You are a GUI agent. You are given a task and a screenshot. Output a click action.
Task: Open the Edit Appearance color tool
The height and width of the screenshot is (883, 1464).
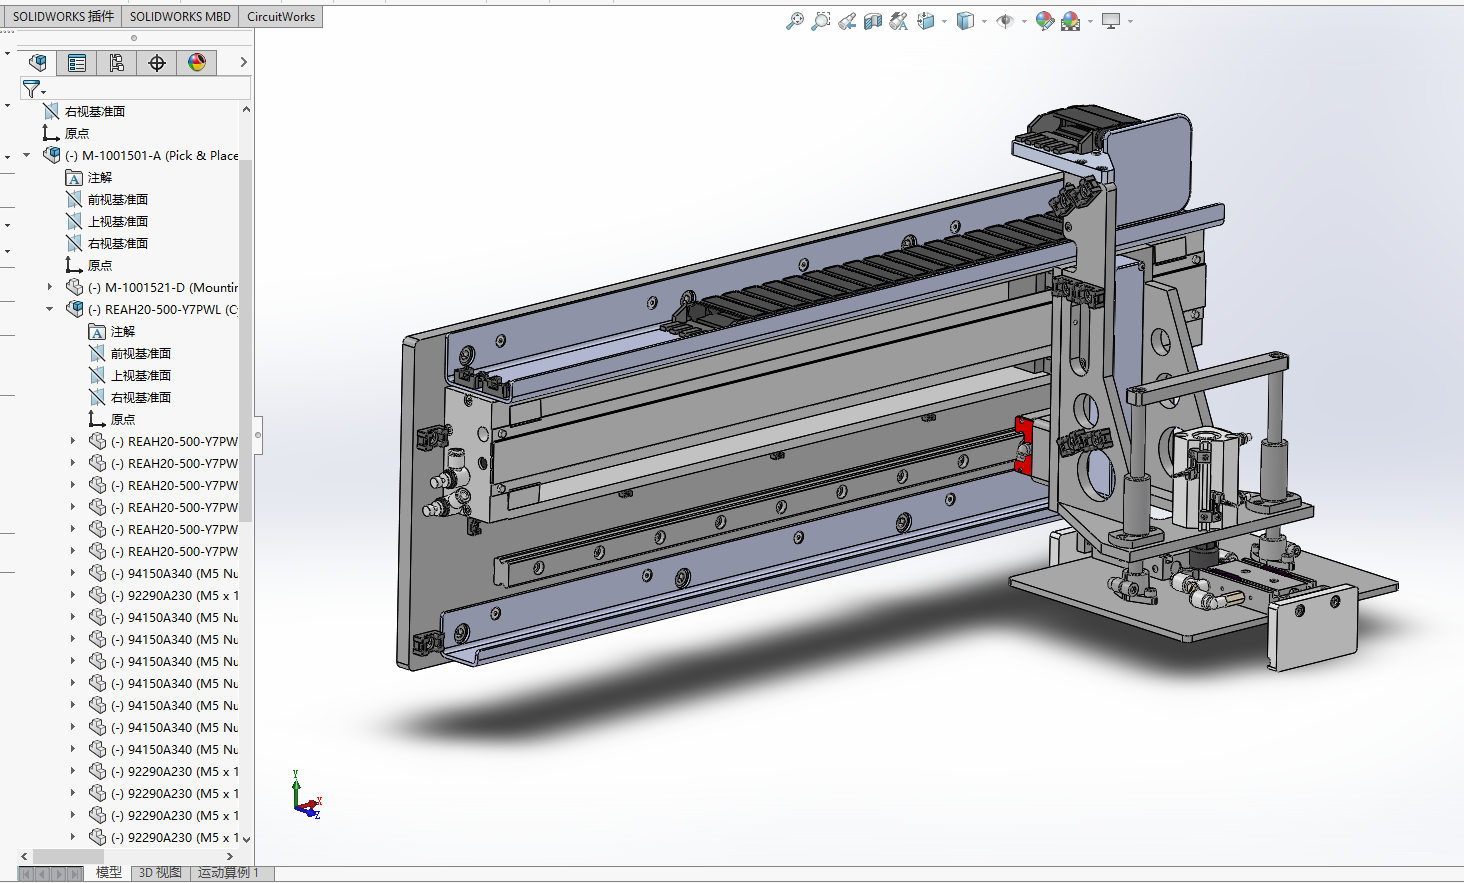[x=1044, y=21]
